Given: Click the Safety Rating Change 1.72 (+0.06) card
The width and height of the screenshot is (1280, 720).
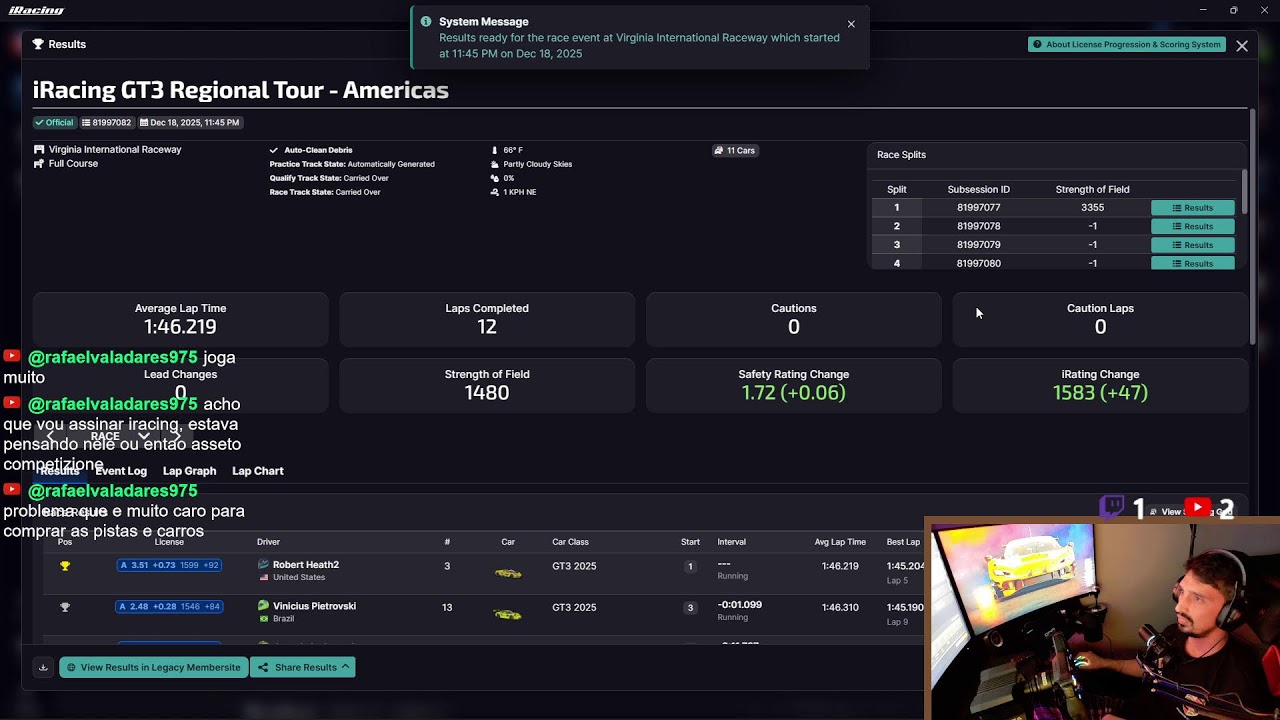Looking at the screenshot, I should click(x=794, y=385).
